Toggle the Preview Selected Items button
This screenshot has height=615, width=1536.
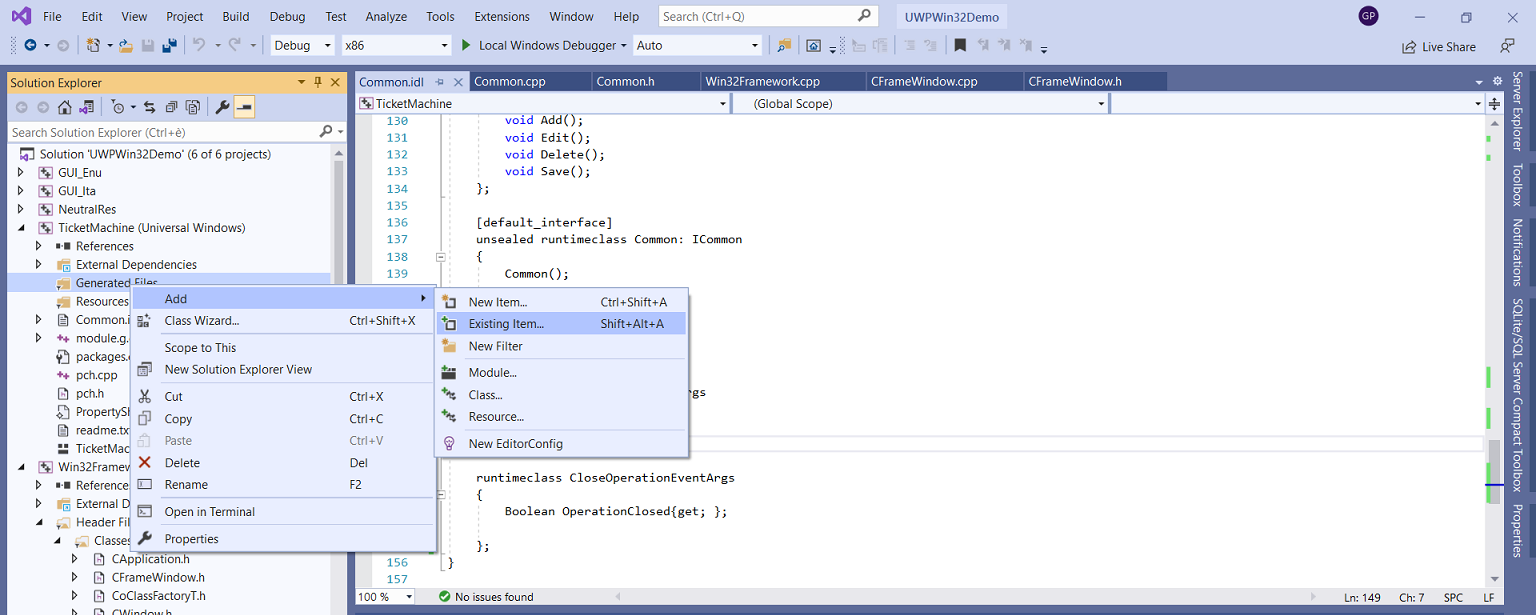click(x=244, y=107)
